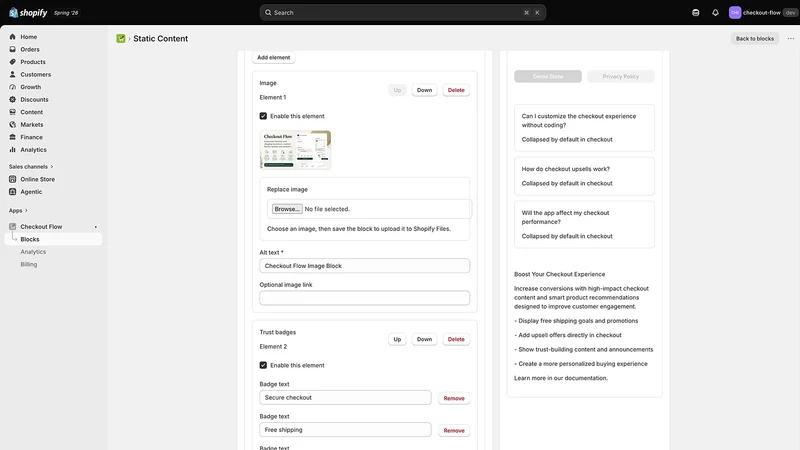Click the Finance bank icon
The height and width of the screenshot is (450, 800).
(13, 137)
